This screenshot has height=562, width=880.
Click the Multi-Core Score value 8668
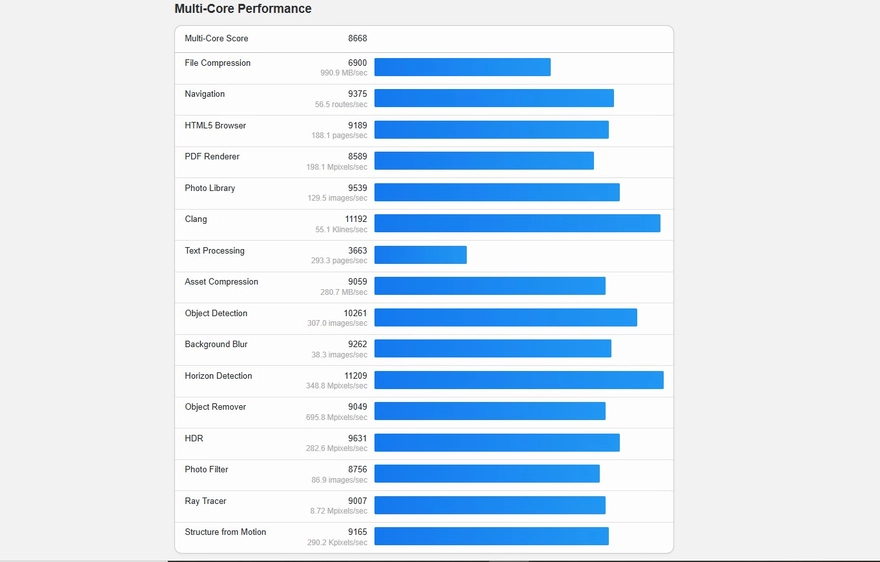(x=357, y=39)
